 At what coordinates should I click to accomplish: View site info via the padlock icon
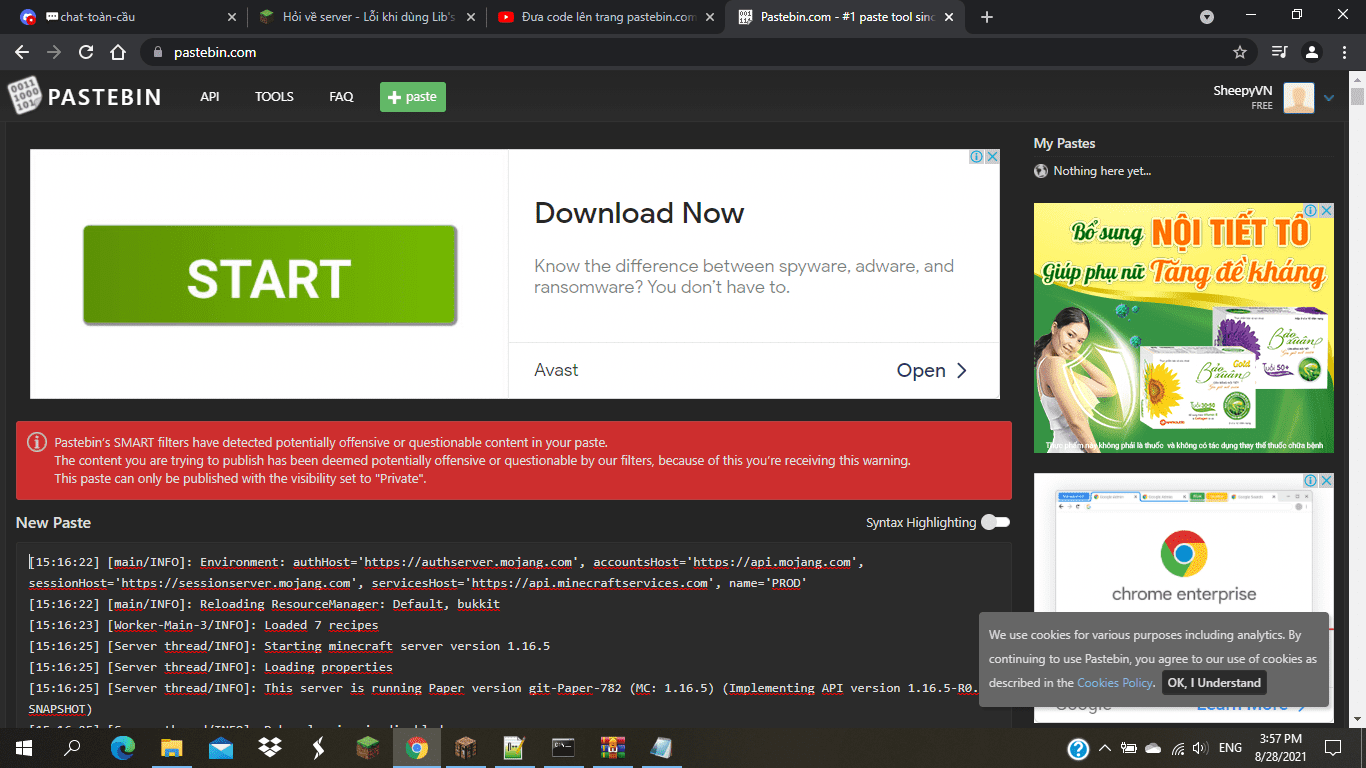(x=158, y=52)
